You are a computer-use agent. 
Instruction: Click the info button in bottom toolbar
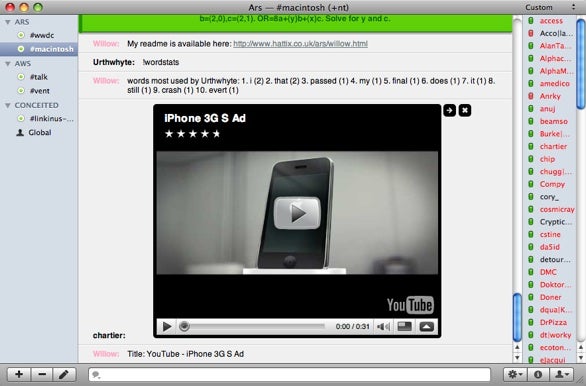pos(538,374)
